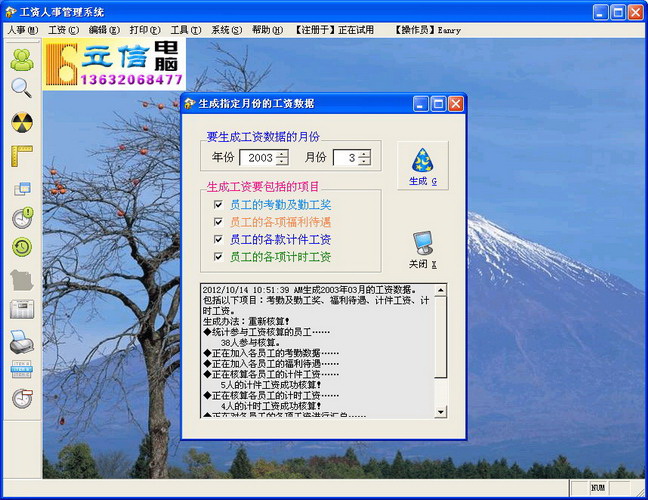Select the yellow ruler icon in sidebar
This screenshot has height=500, width=648.
point(22,156)
